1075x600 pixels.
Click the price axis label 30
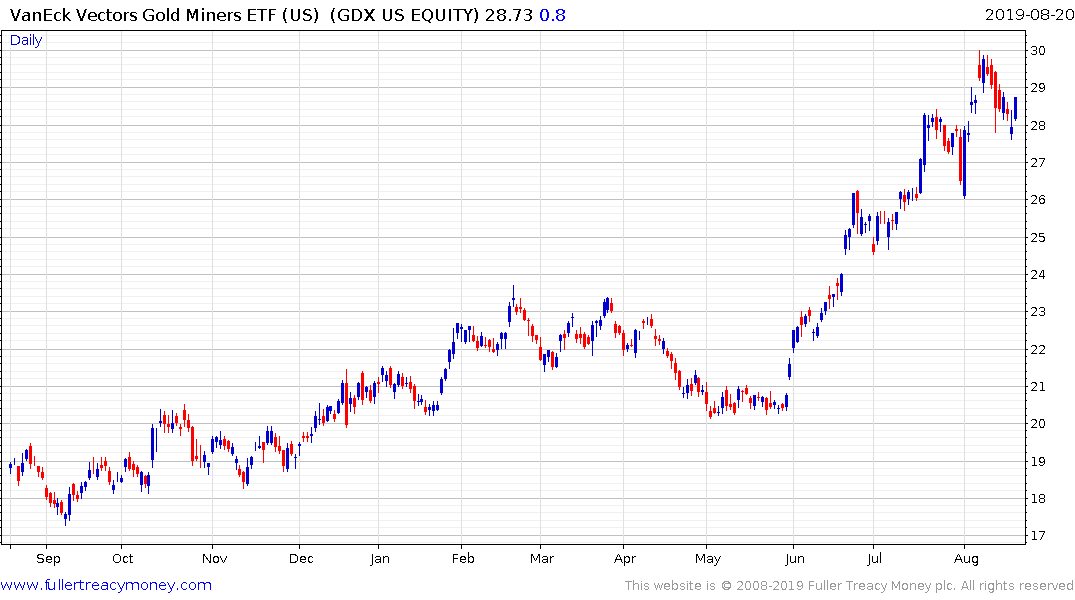point(1037,51)
